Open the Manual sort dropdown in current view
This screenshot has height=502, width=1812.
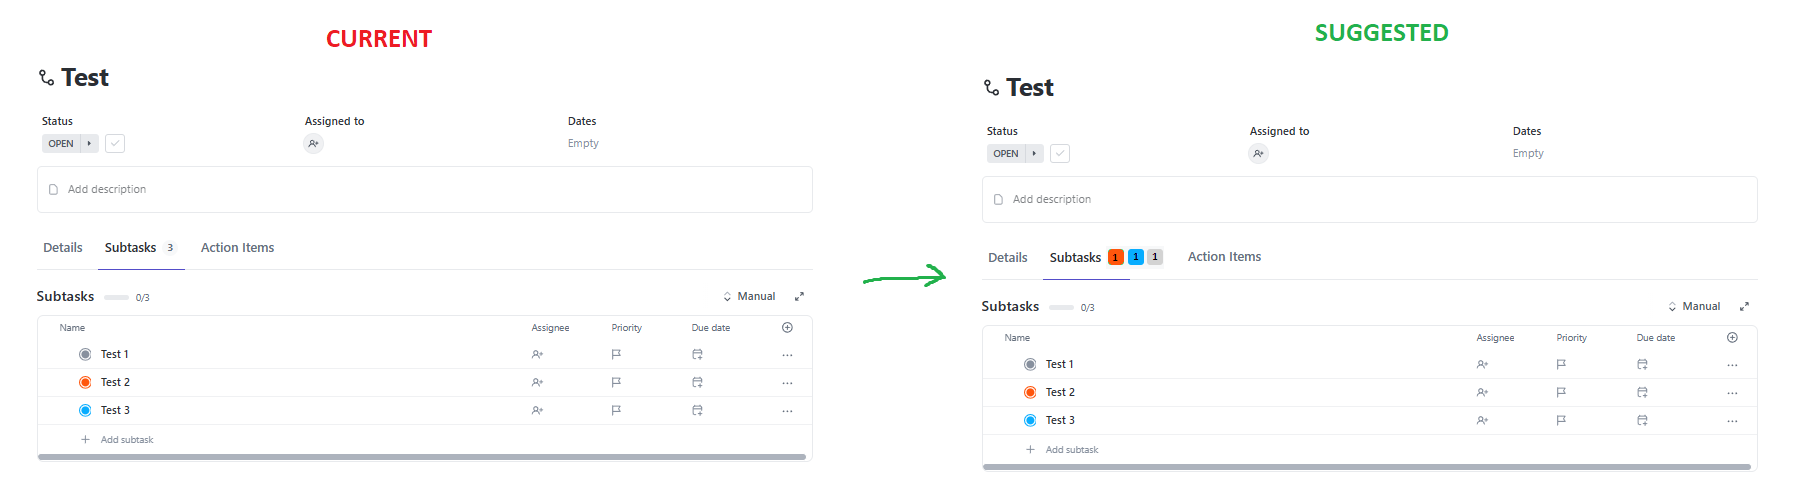pos(749,297)
